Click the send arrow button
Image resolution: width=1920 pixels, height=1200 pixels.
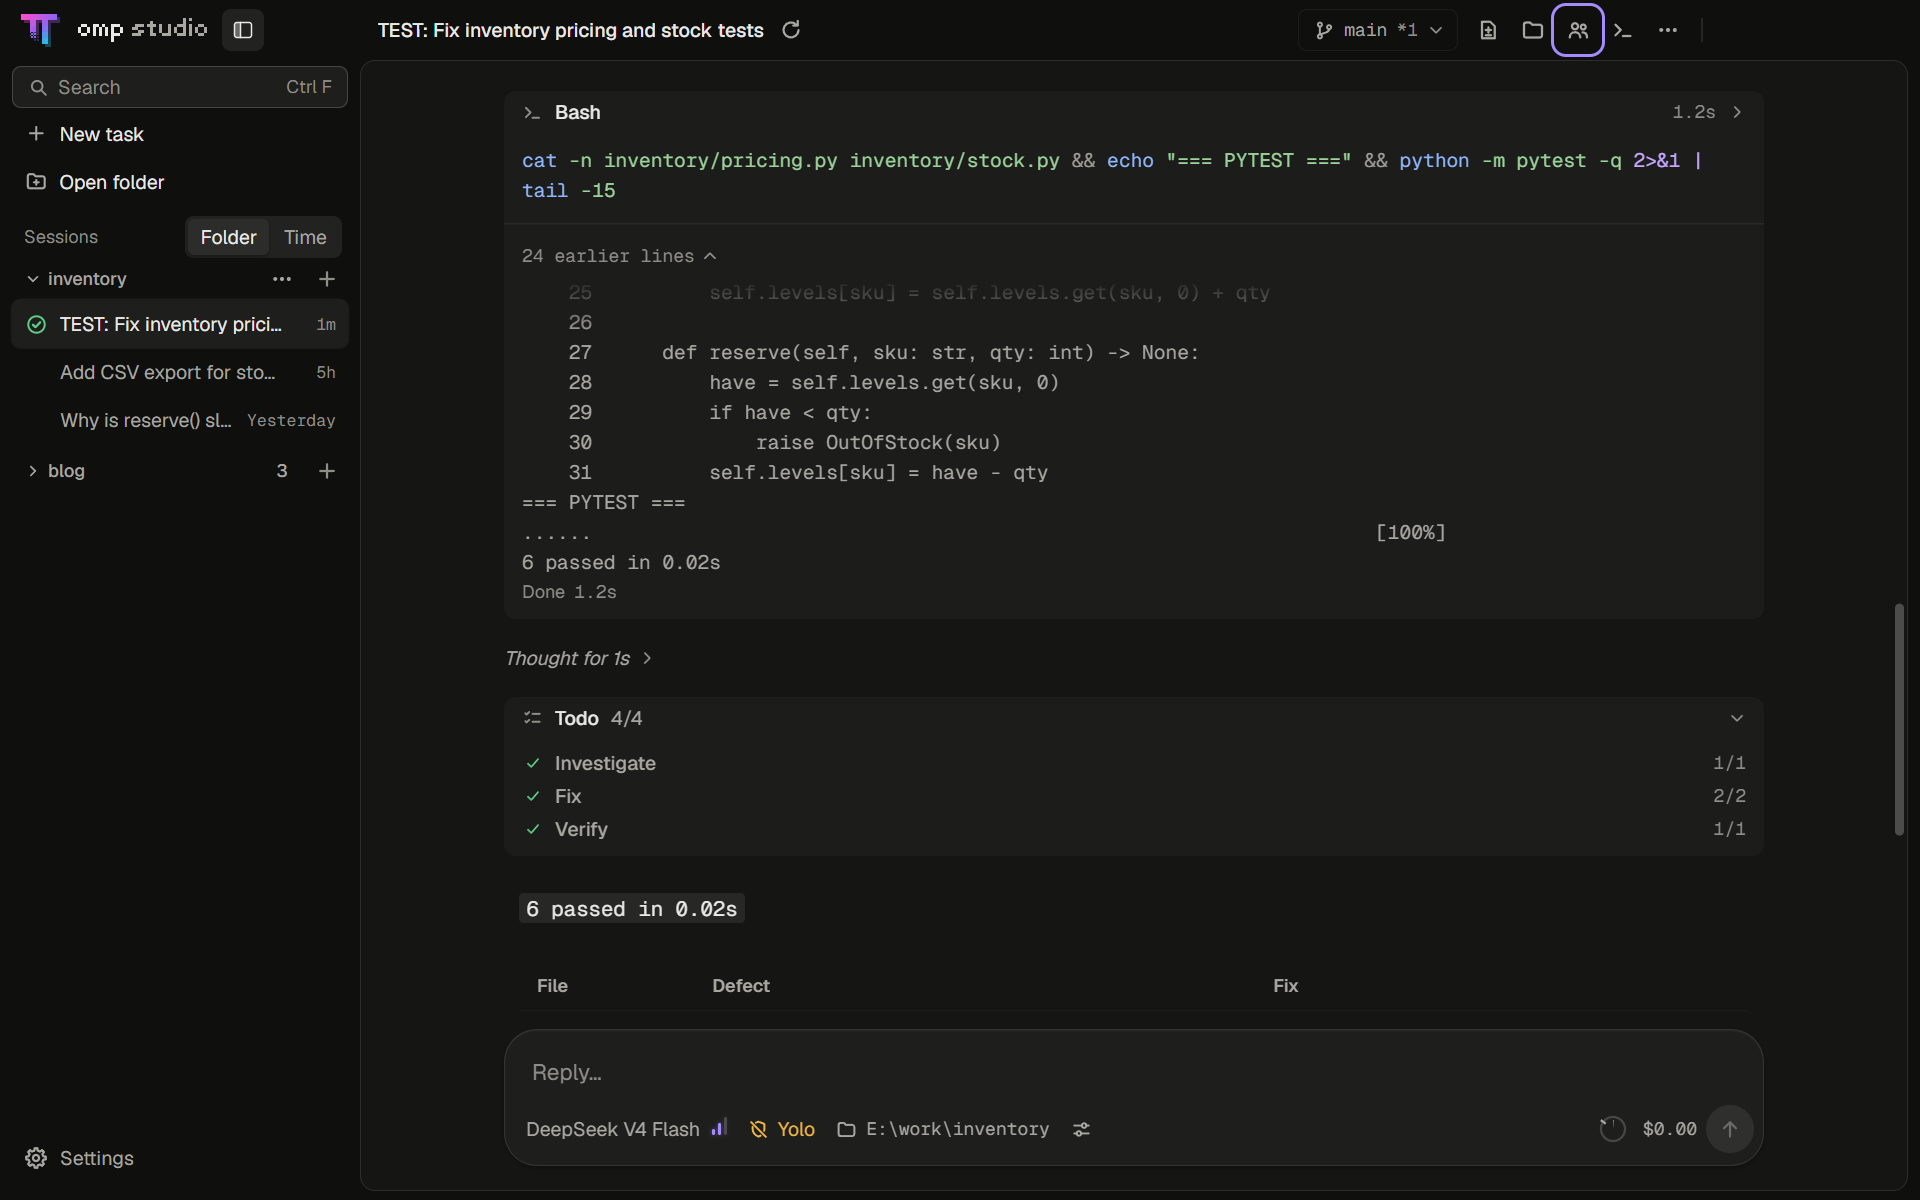click(1730, 1129)
